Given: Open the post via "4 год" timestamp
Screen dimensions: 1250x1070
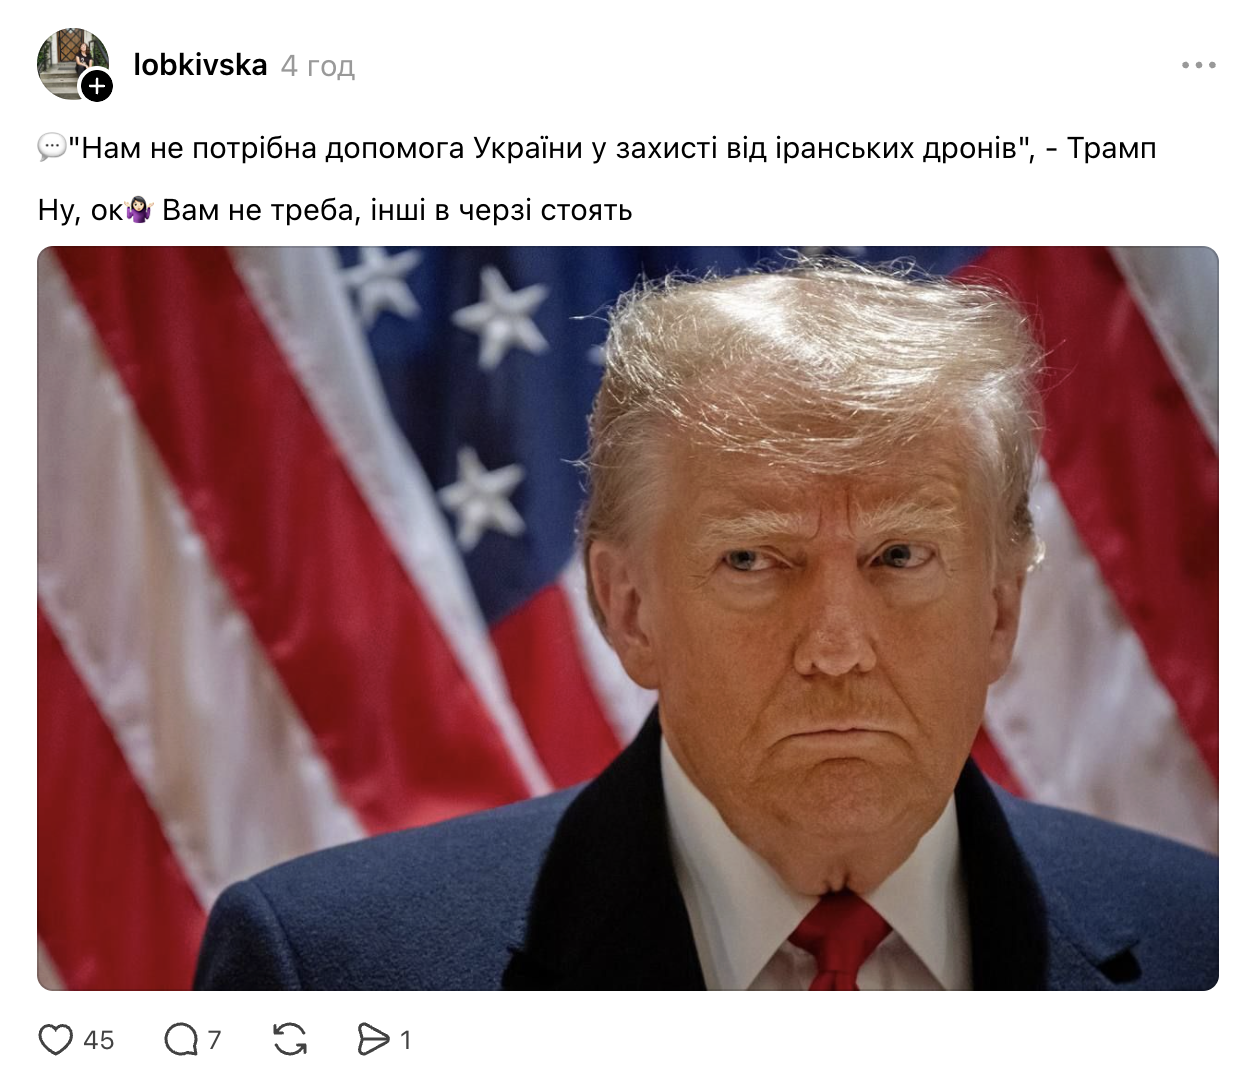Looking at the screenshot, I should pos(318,66).
